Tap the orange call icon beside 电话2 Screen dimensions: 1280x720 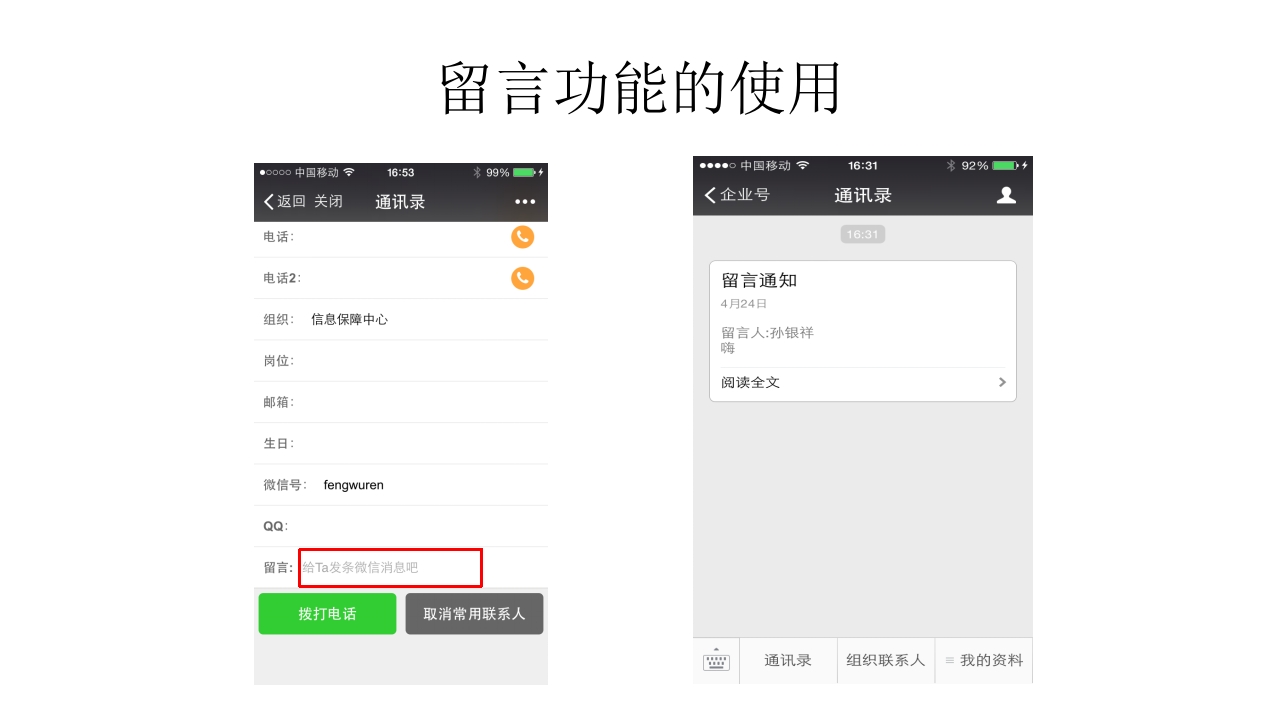522,278
